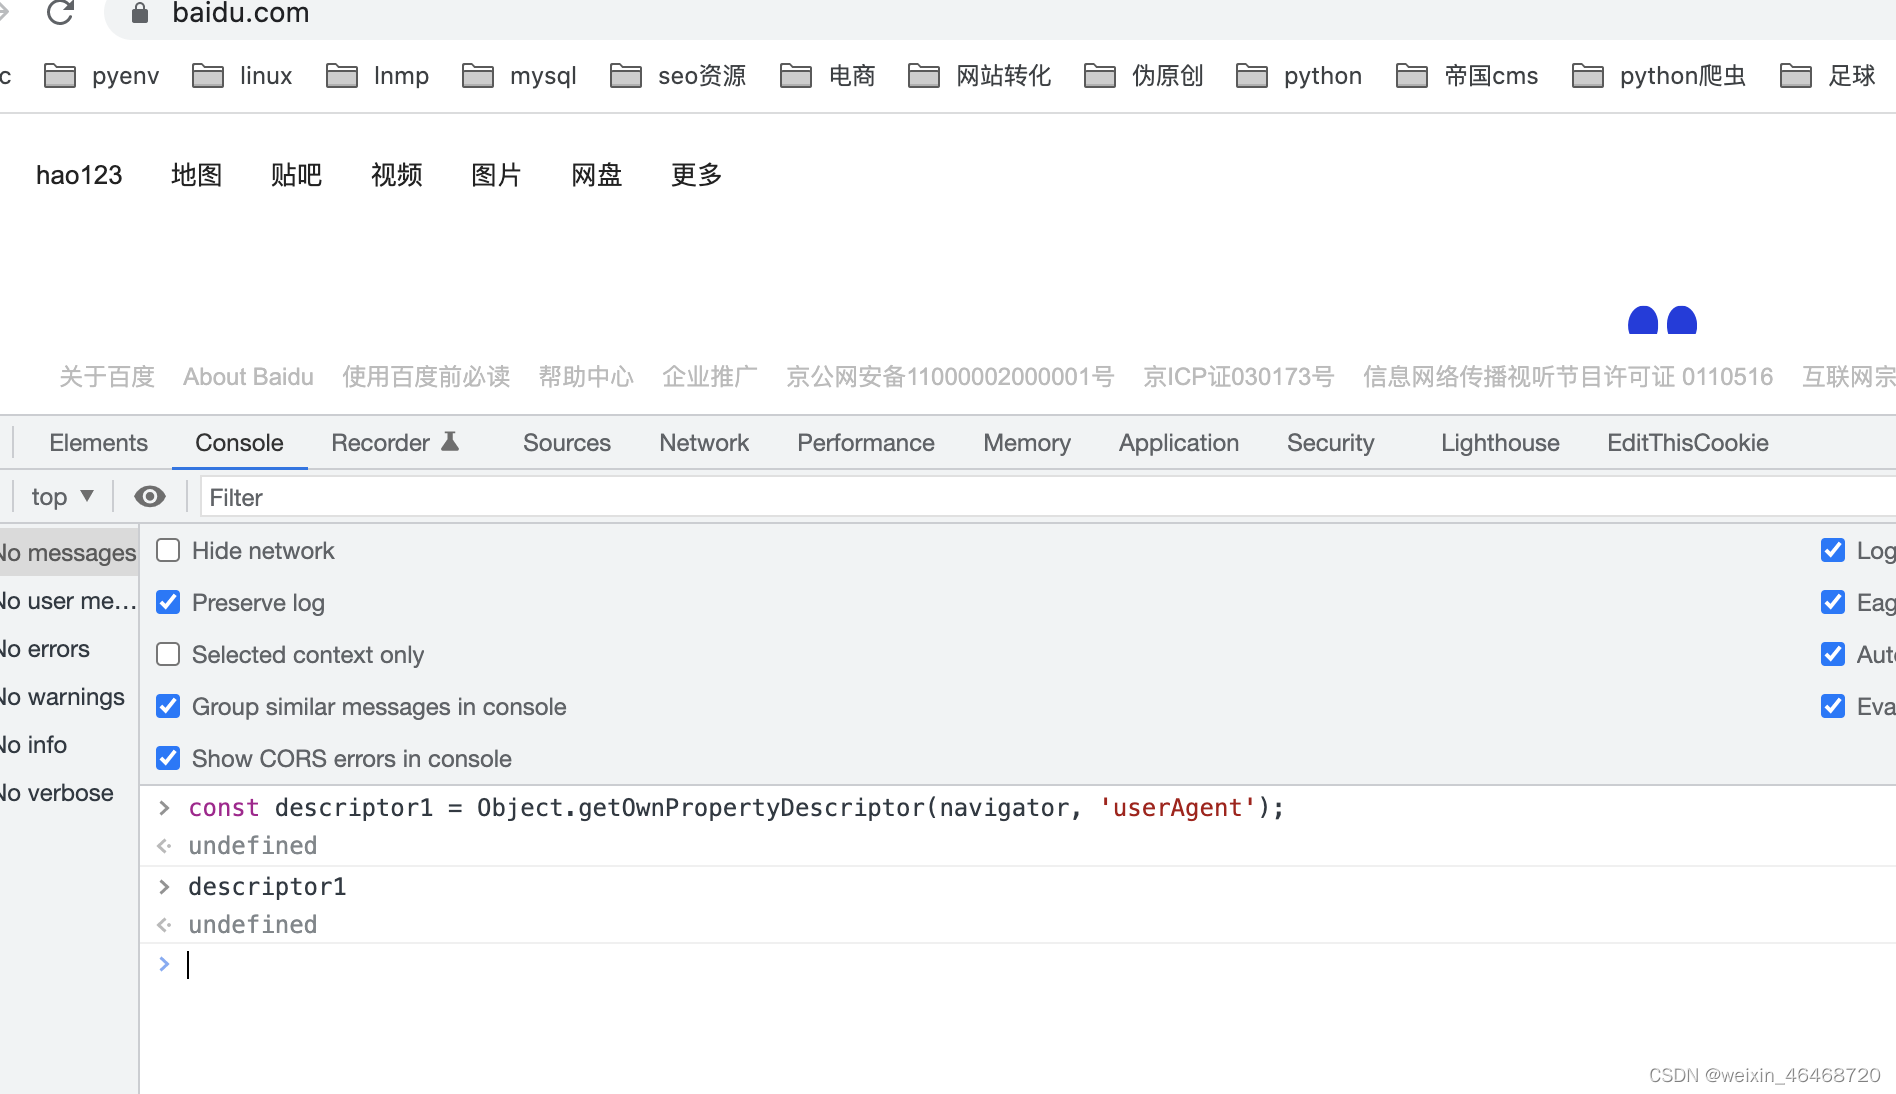
Task: Open the lnmp bookmark folder
Action: [x=378, y=76]
